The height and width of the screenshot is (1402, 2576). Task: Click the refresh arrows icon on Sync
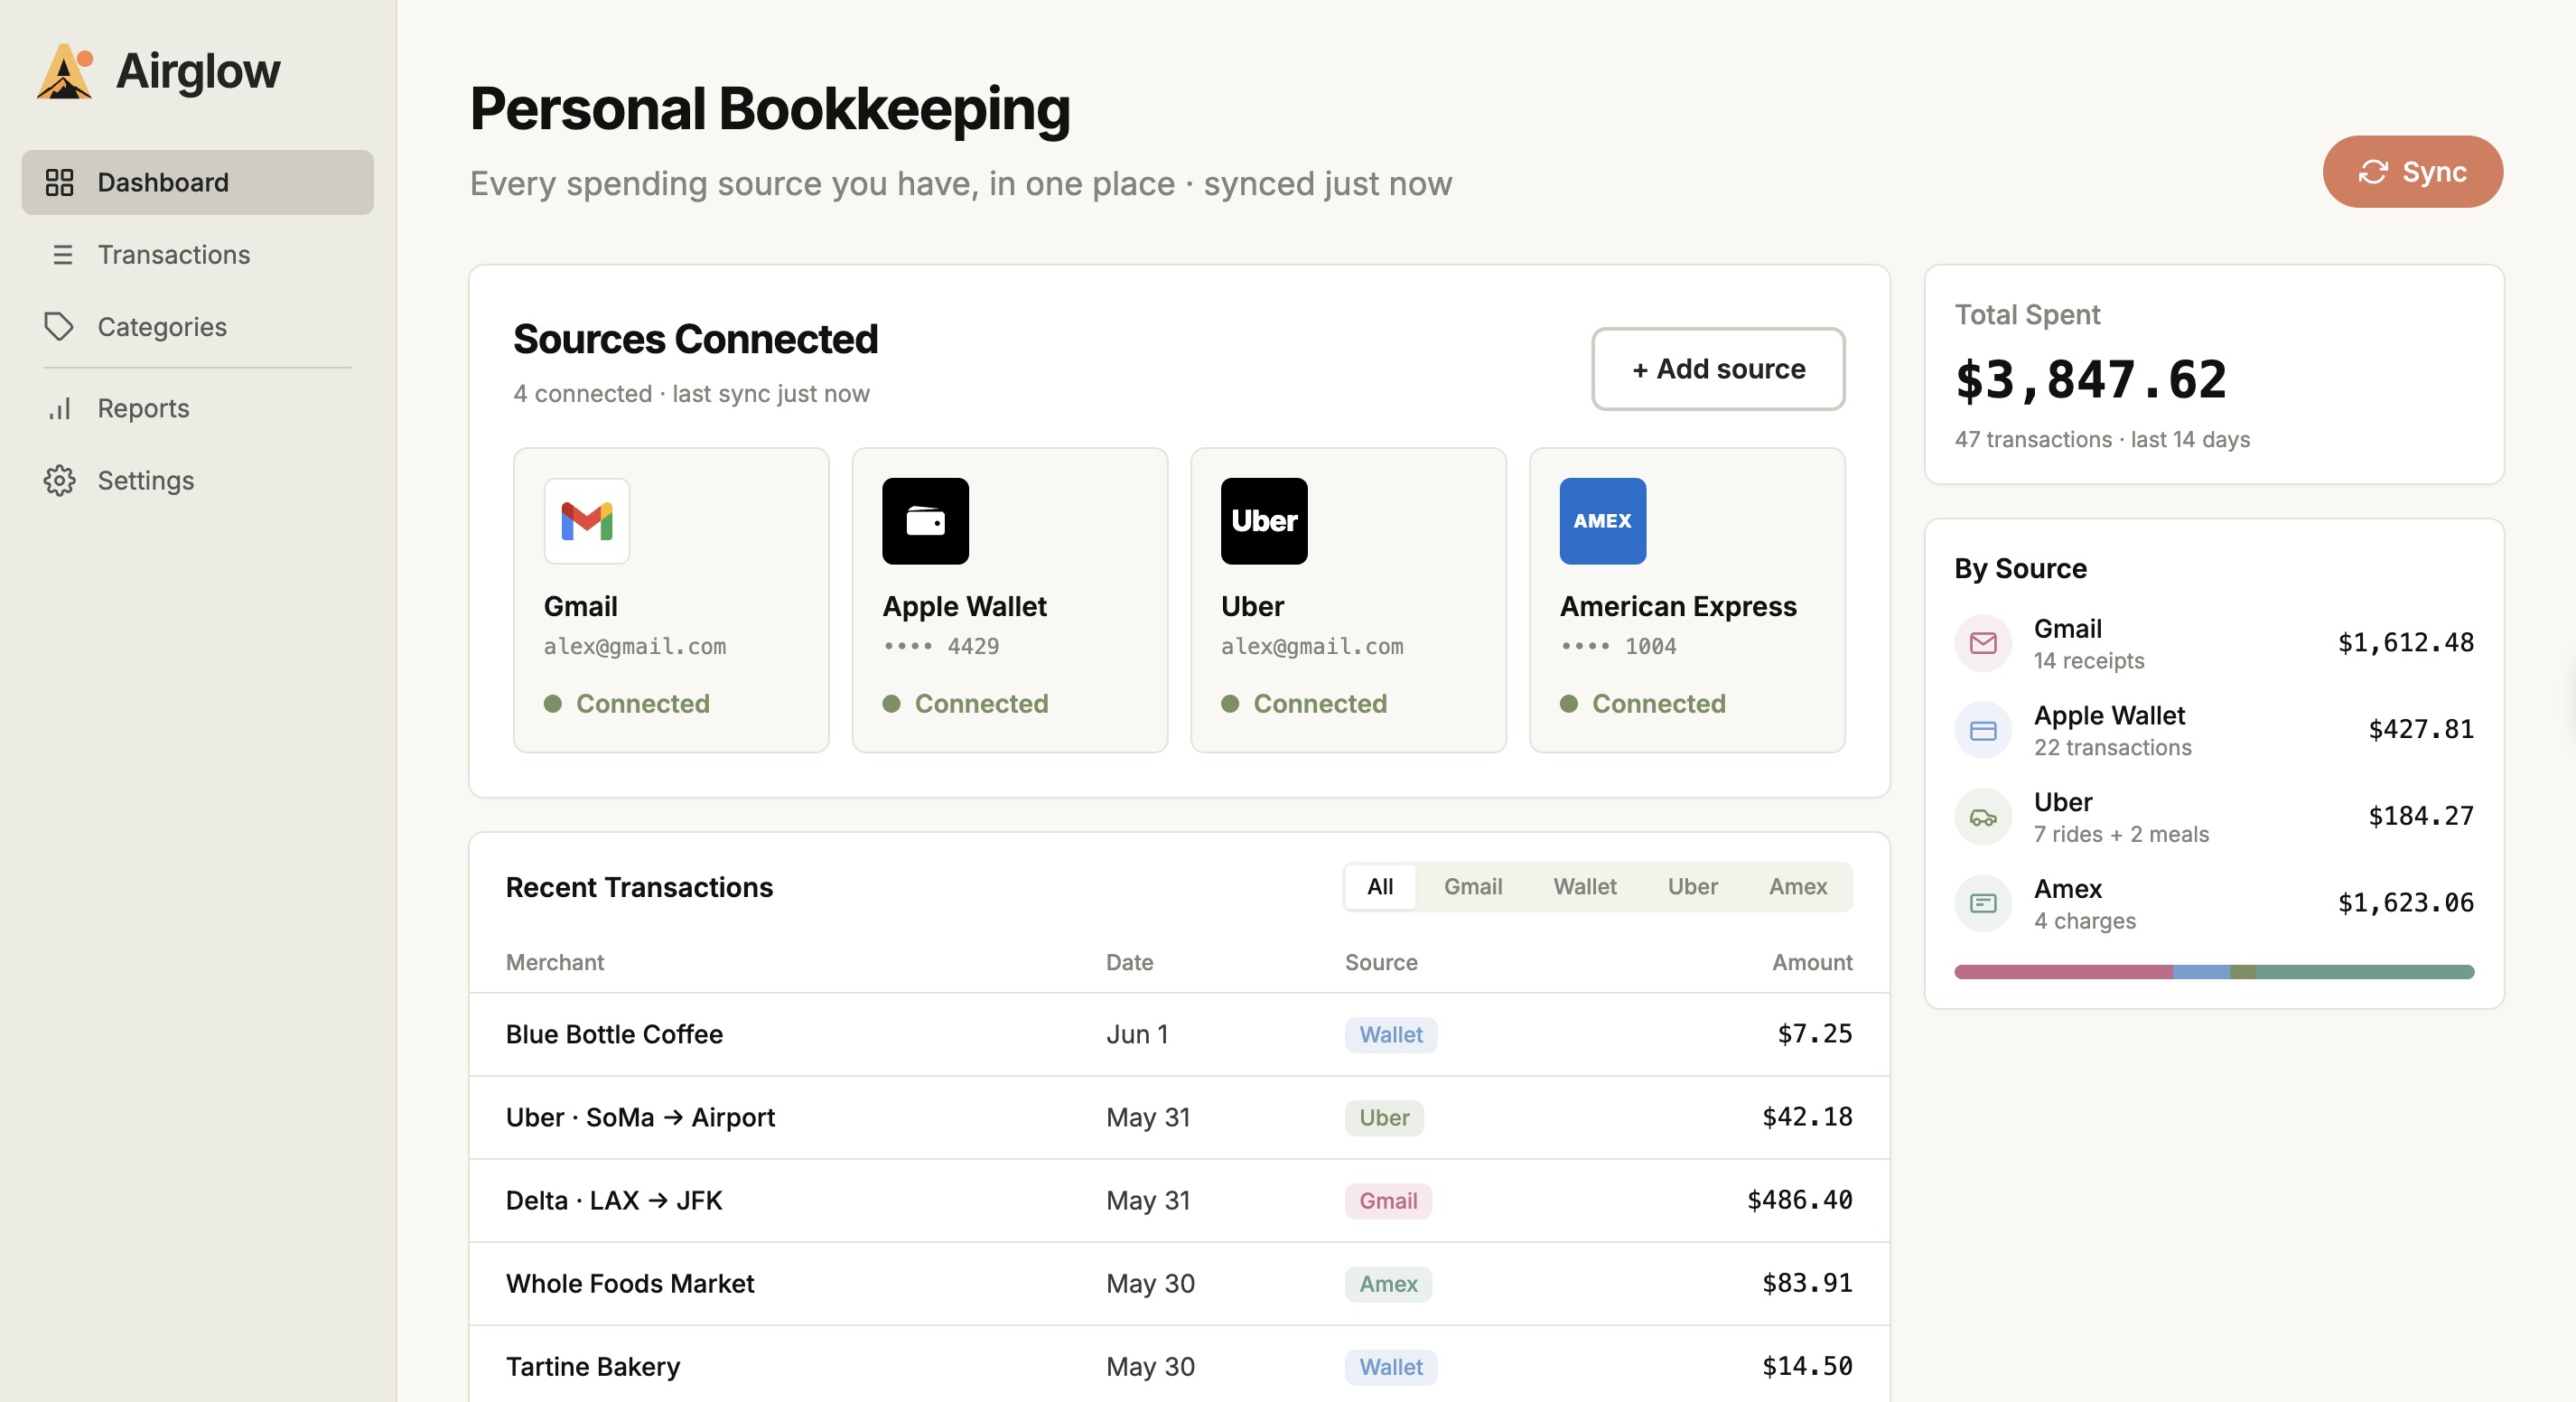[x=2373, y=172]
